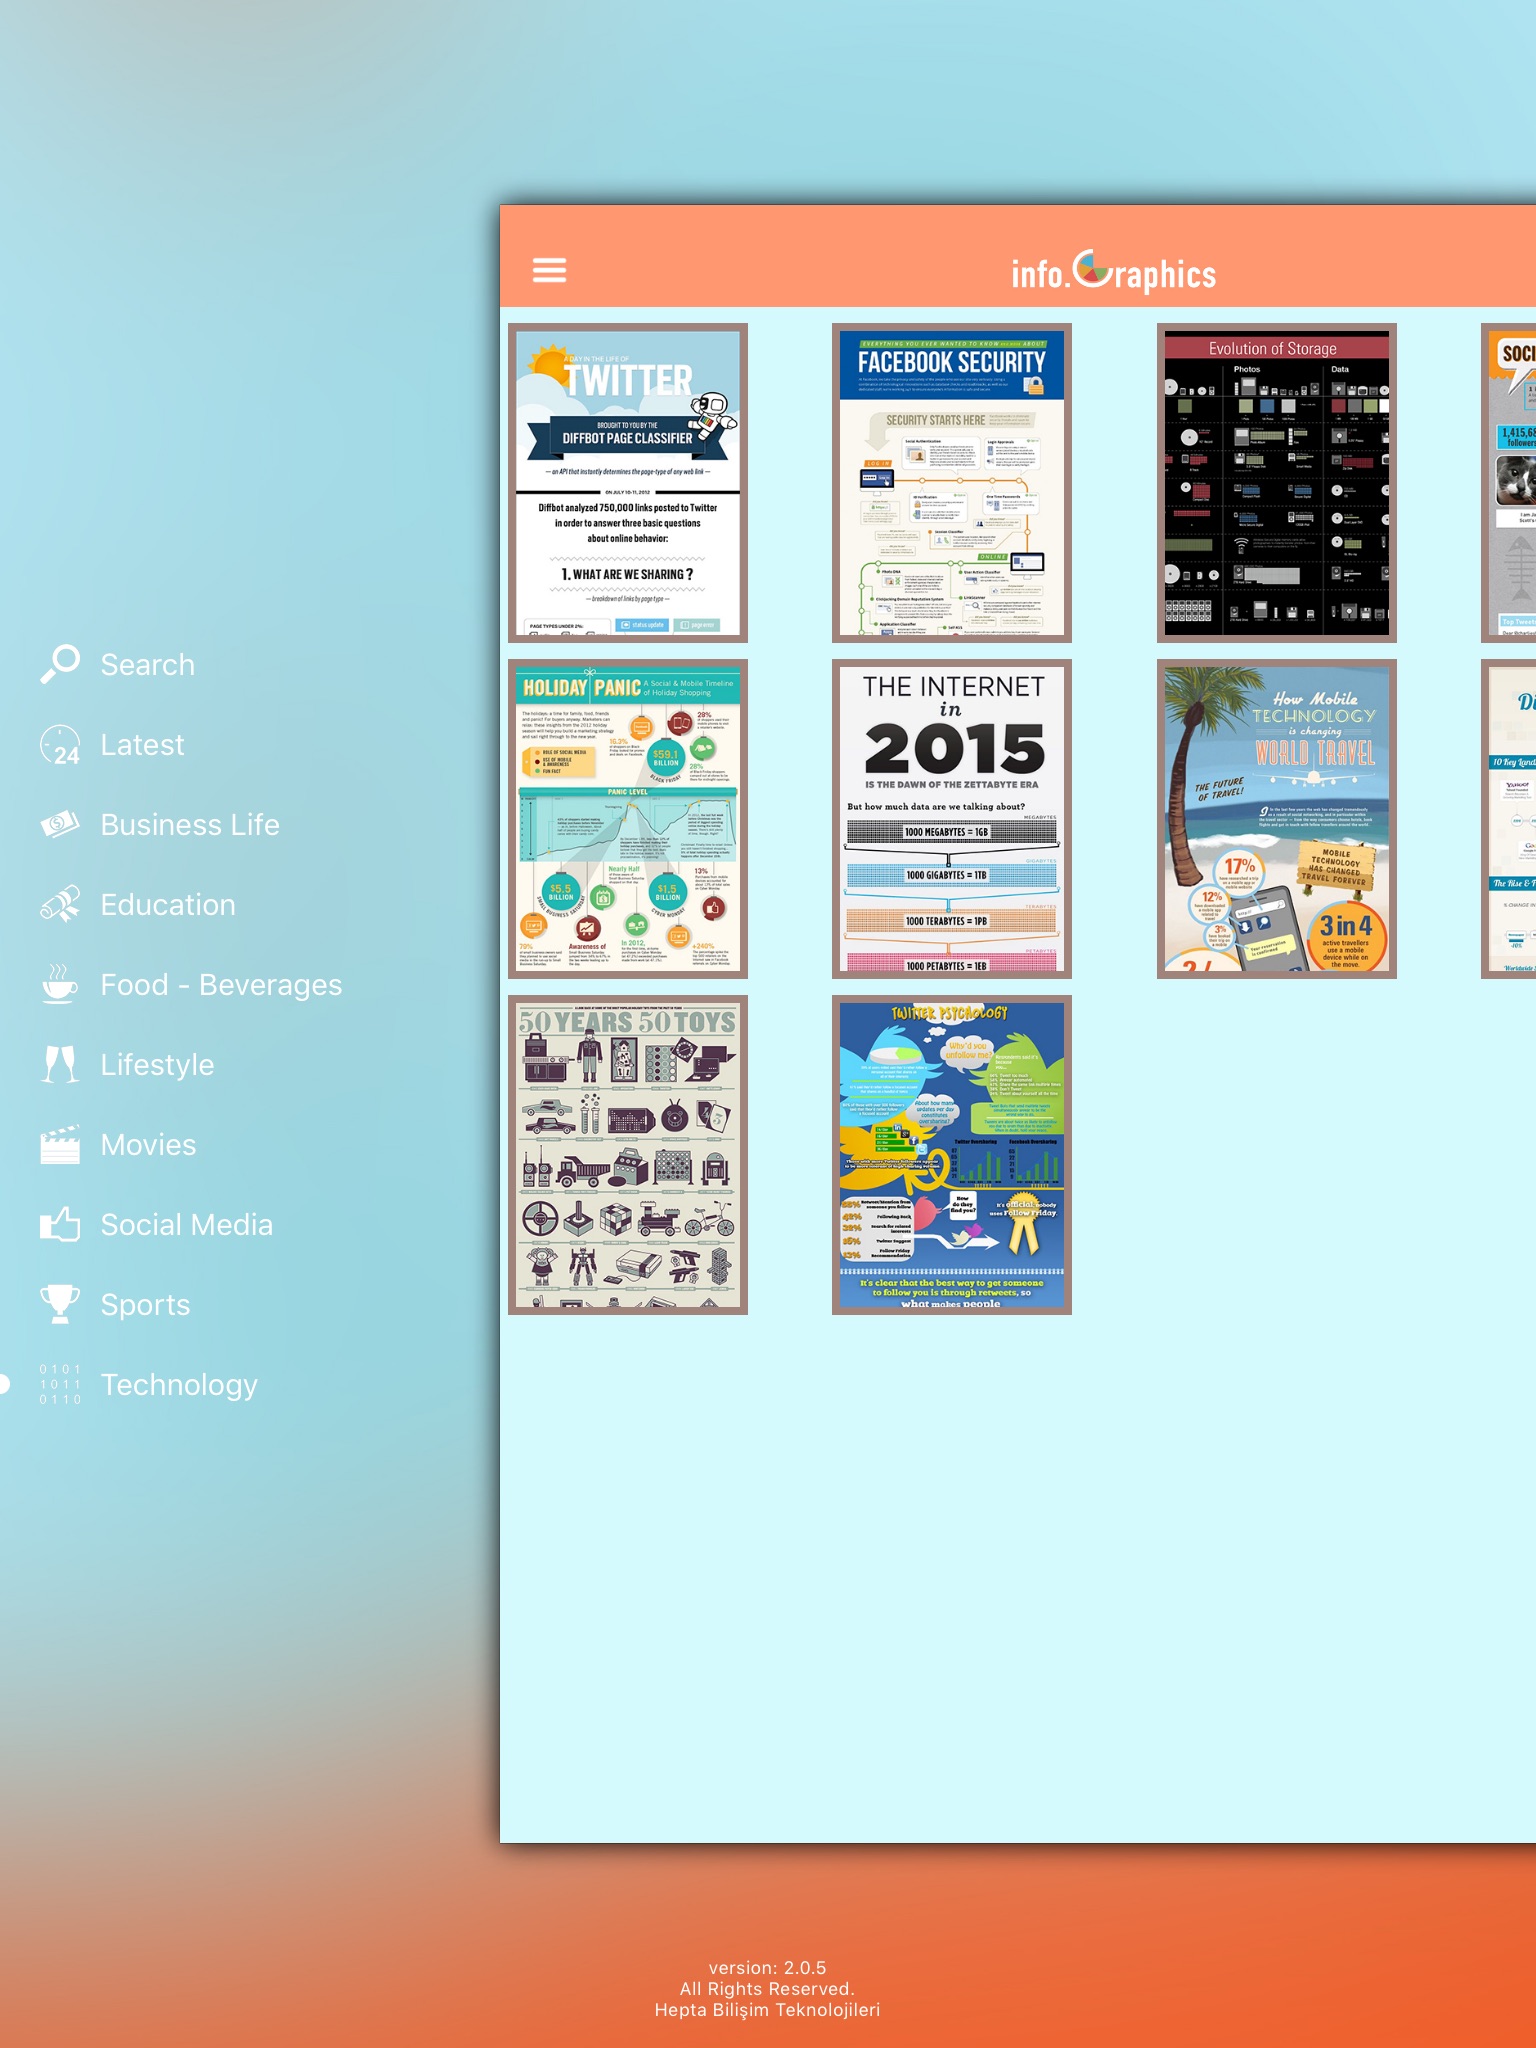
Task: Select the Sports category
Action: point(145,1305)
